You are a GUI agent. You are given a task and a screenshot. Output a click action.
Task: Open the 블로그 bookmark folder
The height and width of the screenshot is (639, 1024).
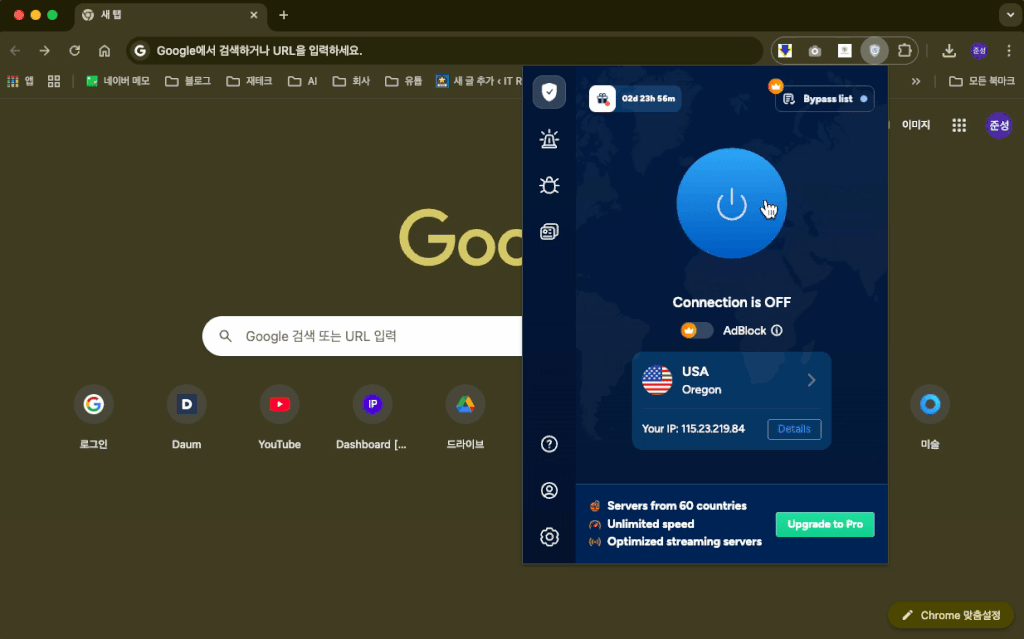pyautogui.click(x=188, y=81)
